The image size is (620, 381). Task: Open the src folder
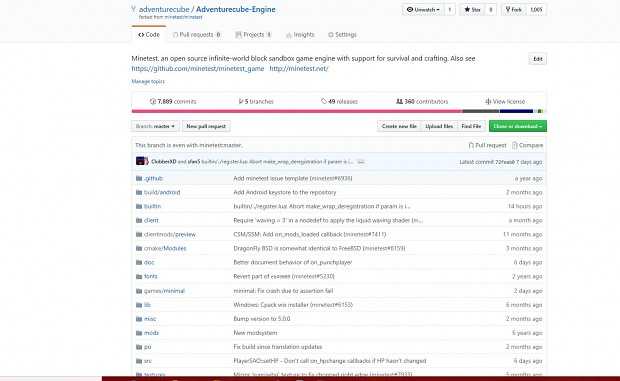[147, 361]
